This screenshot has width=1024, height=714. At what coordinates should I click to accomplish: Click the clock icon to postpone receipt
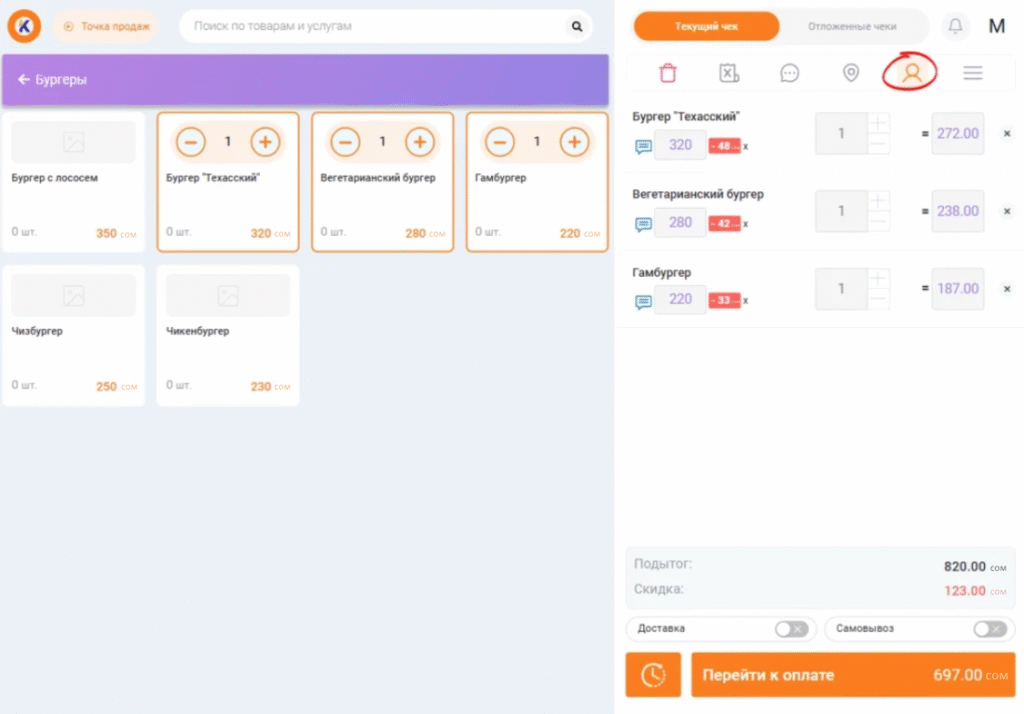(653, 675)
